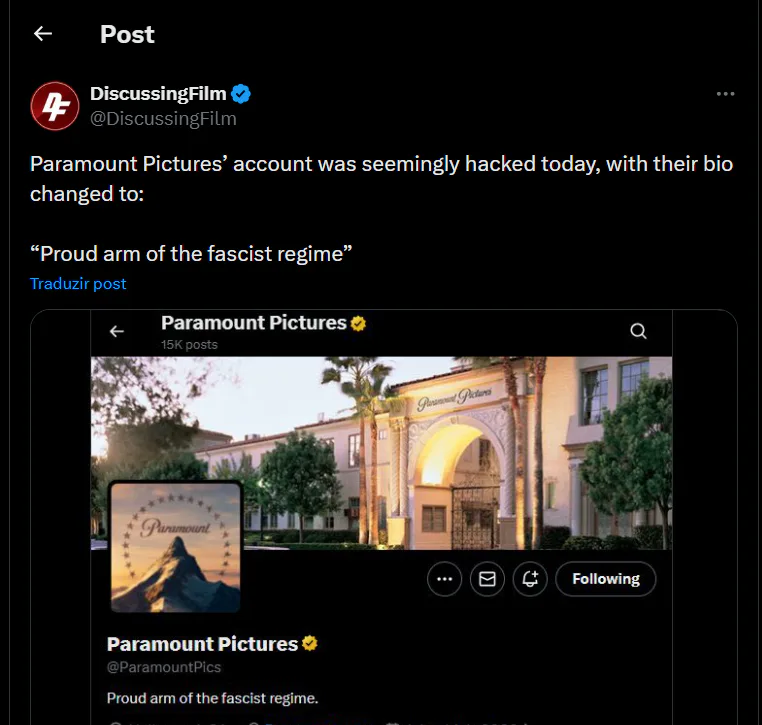Toggle the bell notification icon for Paramount

coord(530,579)
